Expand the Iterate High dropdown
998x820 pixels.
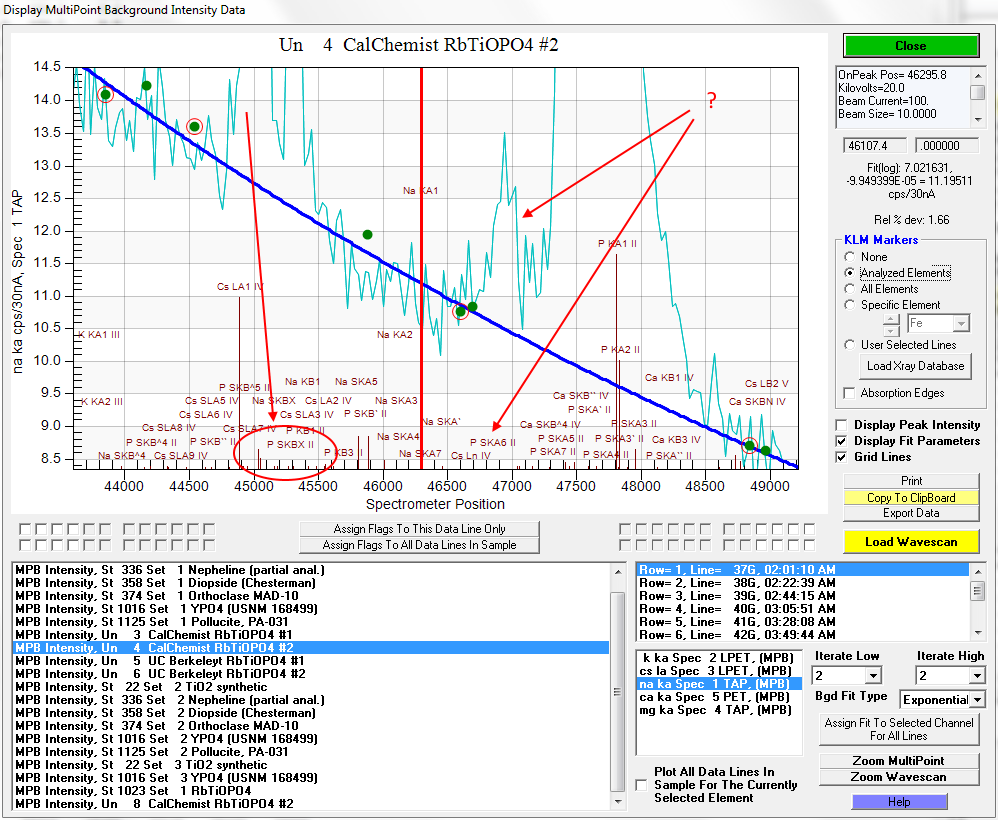[x=976, y=677]
